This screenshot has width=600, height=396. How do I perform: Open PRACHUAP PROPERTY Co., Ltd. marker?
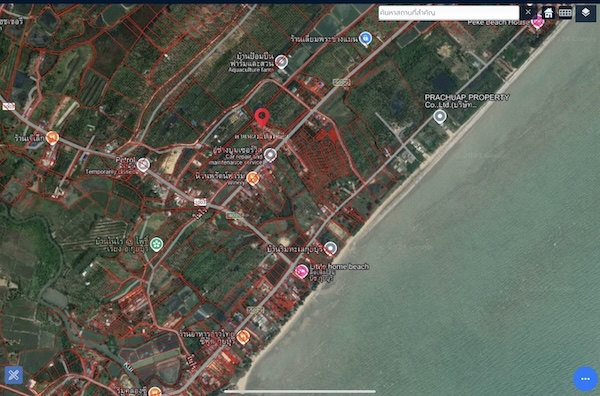tap(440, 116)
